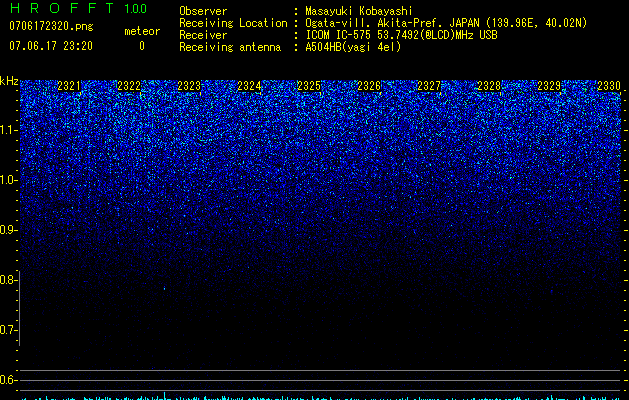Click the 0.7 kHz axis label
This screenshot has height=400, width=629.
[8, 330]
